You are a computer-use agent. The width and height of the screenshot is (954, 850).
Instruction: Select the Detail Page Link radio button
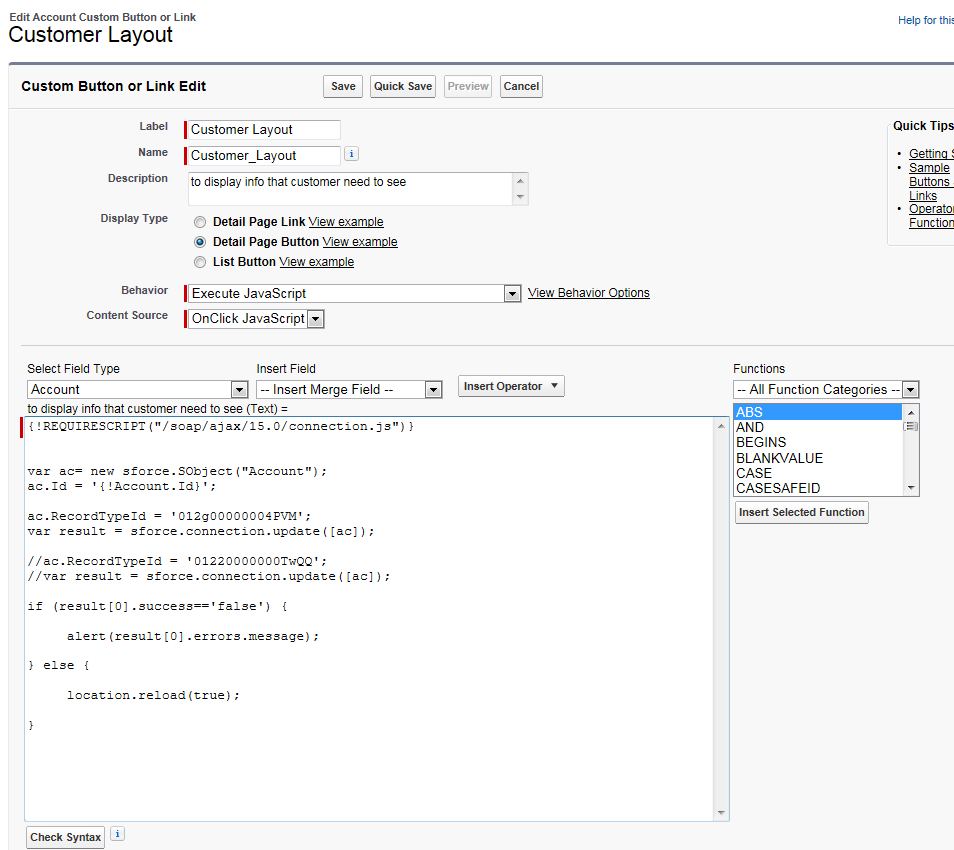[x=200, y=222]
